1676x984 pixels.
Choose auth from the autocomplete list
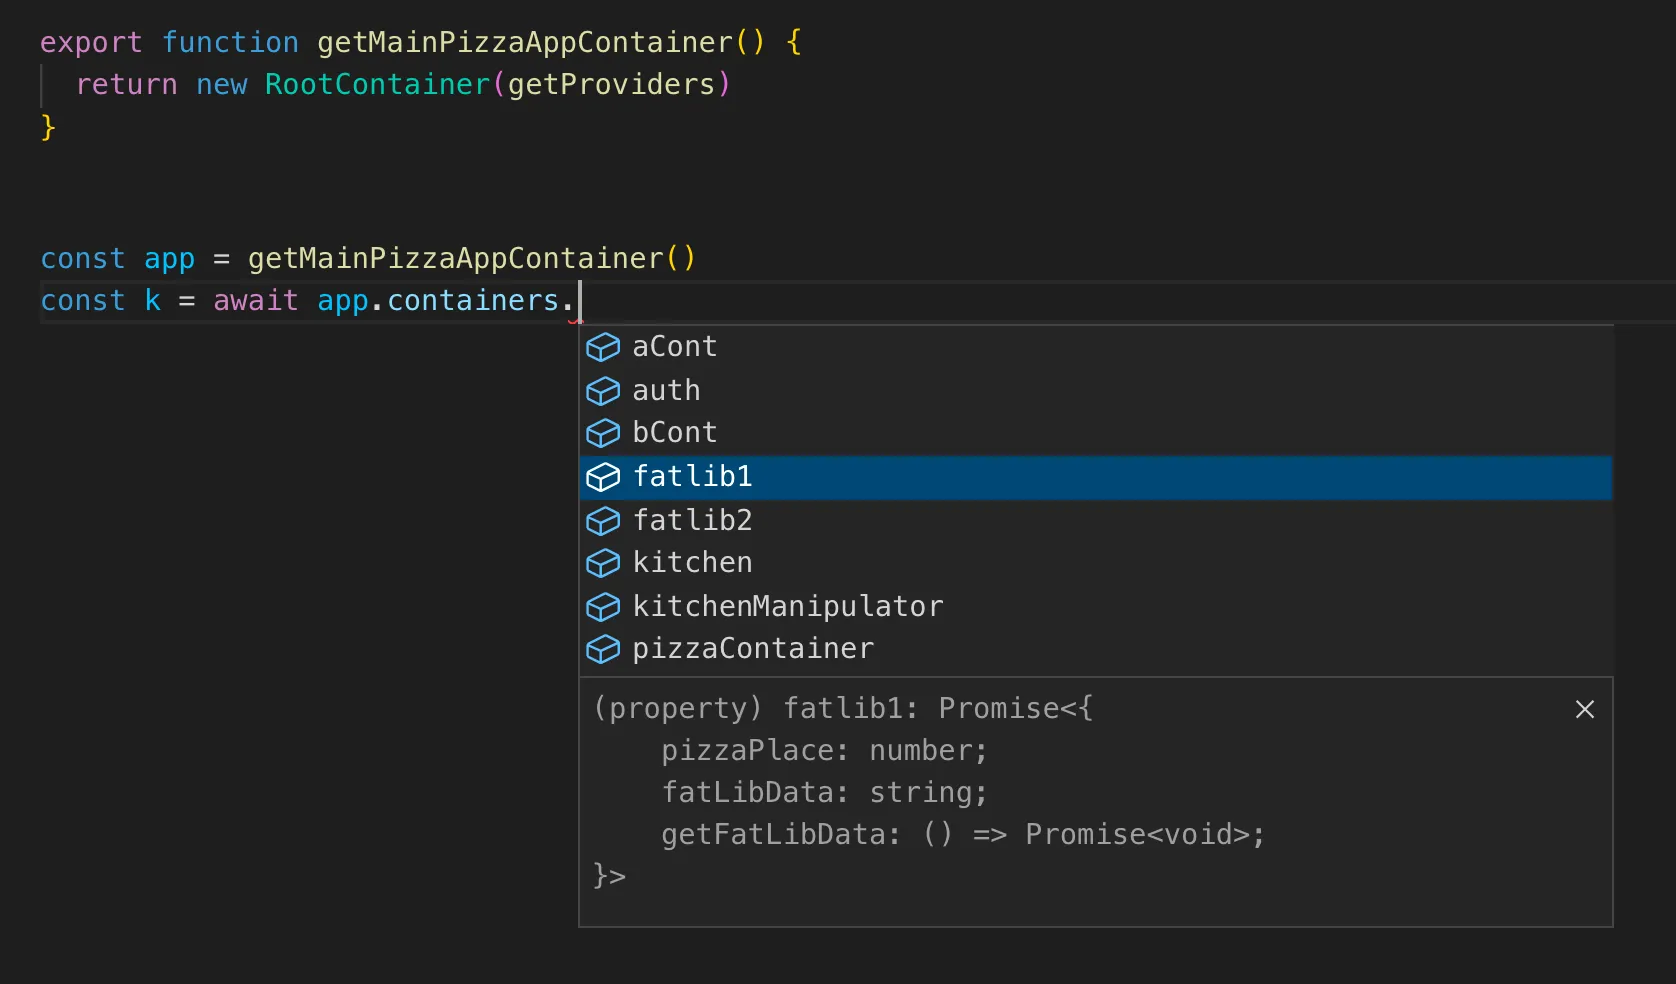pyautogui.click(x=666, y=391)
